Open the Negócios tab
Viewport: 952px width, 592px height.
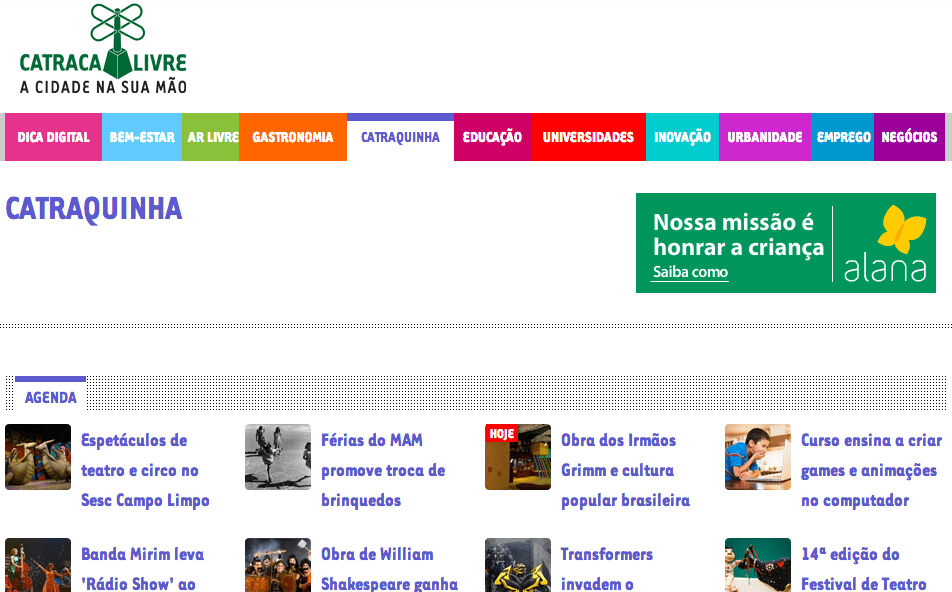[x=910, y=137]
